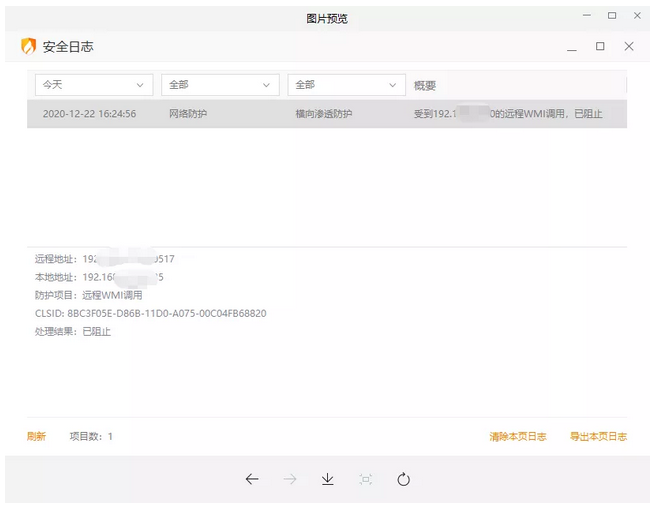The width and height of the screenshot is (656, 516).
Task: Click the actual-size icon in bottom toolbar
Action: 365,479
